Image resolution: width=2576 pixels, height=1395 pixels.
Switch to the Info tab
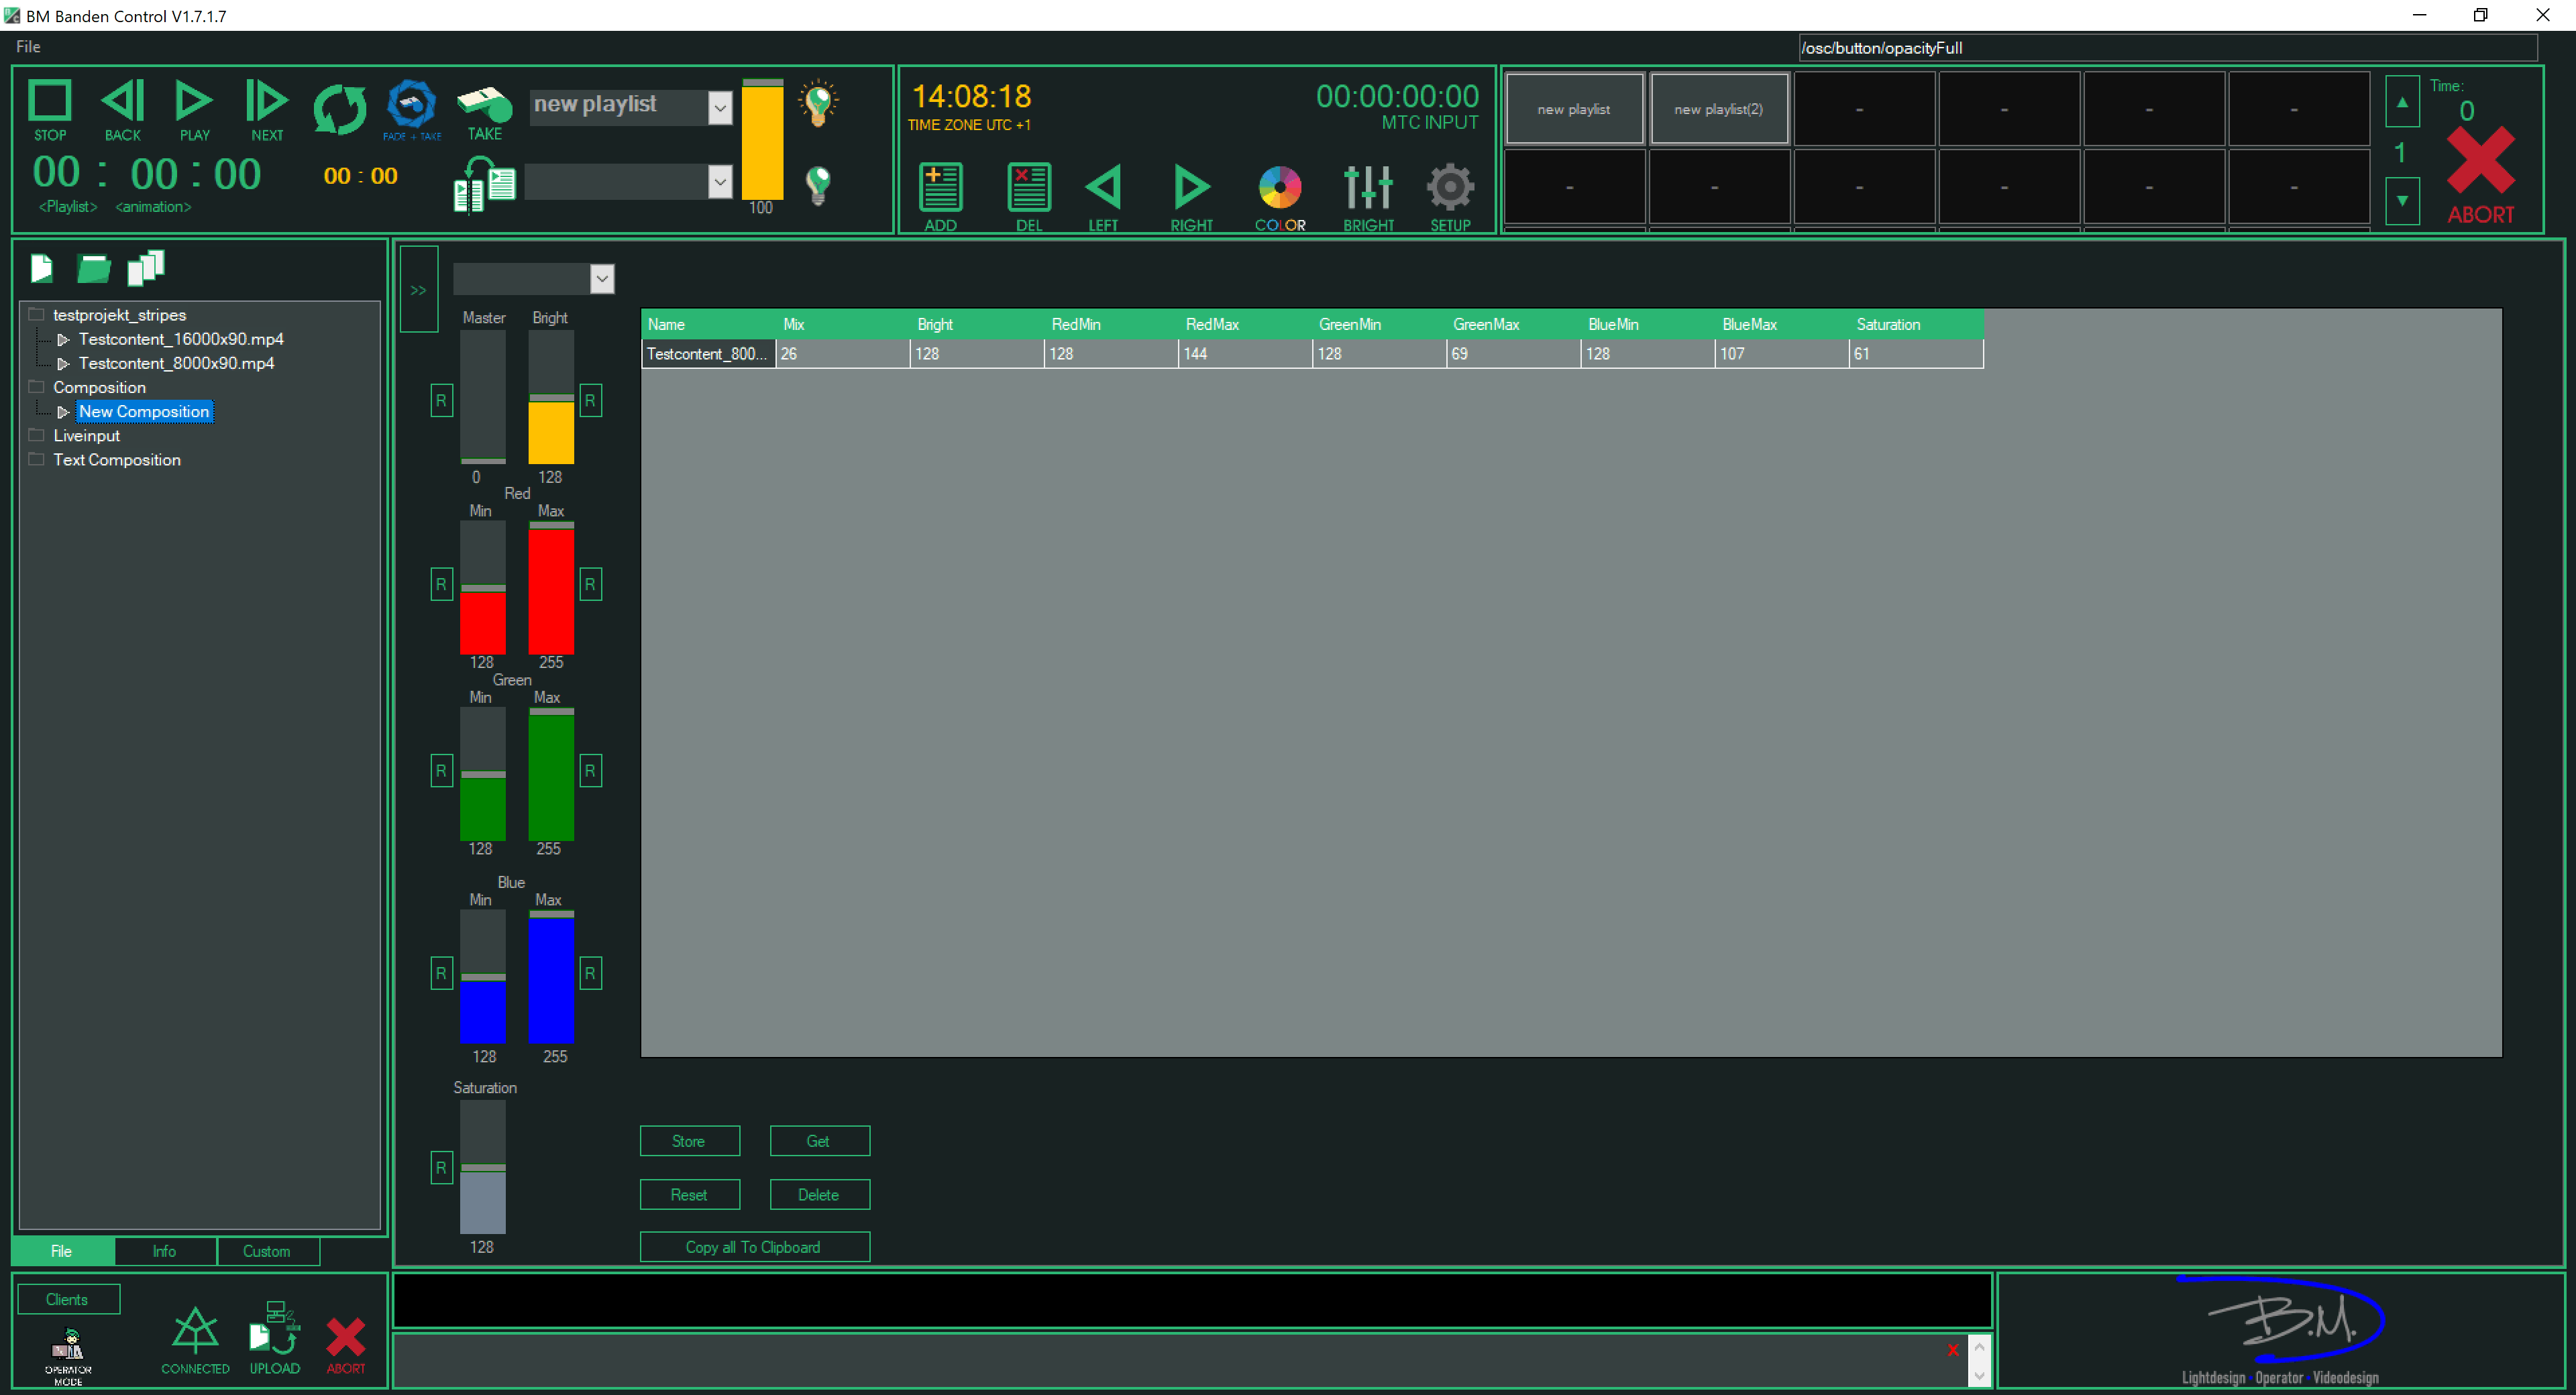164,1251
